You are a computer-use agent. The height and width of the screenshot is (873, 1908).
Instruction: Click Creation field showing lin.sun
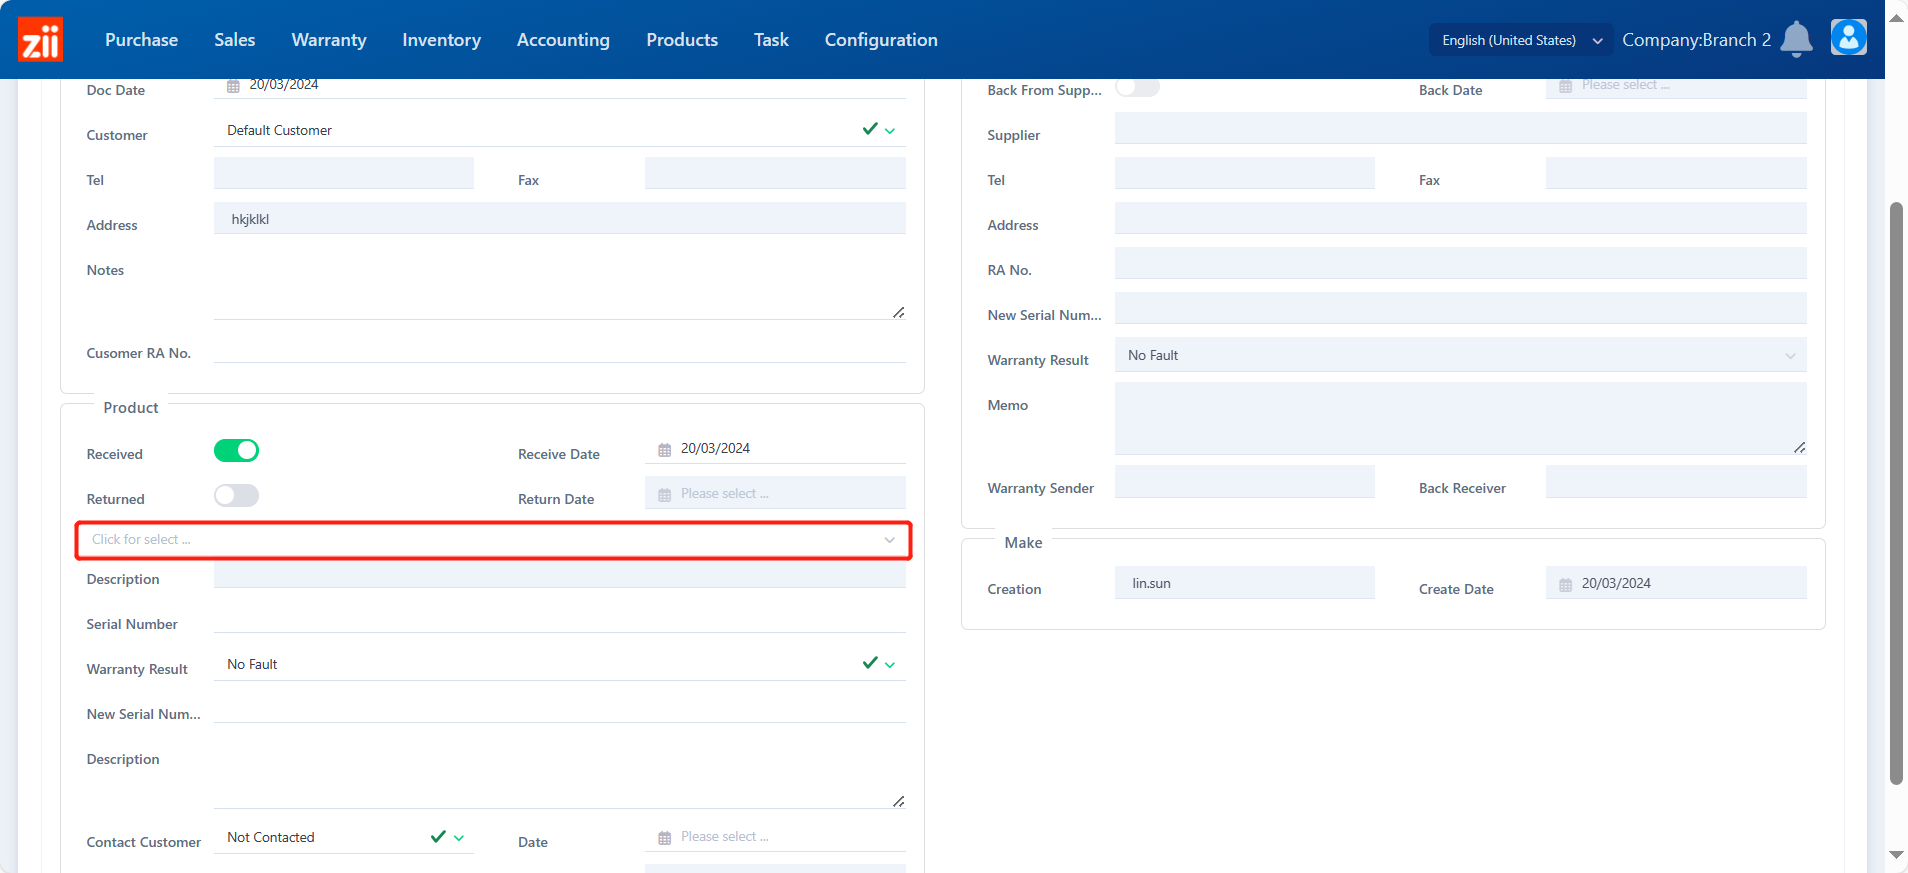[1244, 583]
